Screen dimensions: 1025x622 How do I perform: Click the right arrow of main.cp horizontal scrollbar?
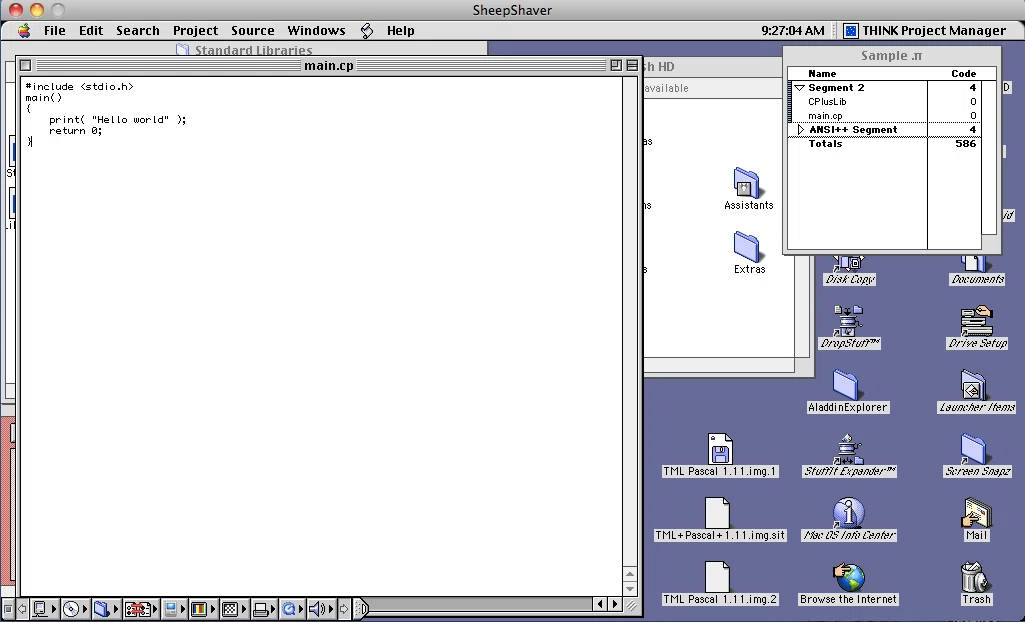pyautogui.click(x=614, y=604)
